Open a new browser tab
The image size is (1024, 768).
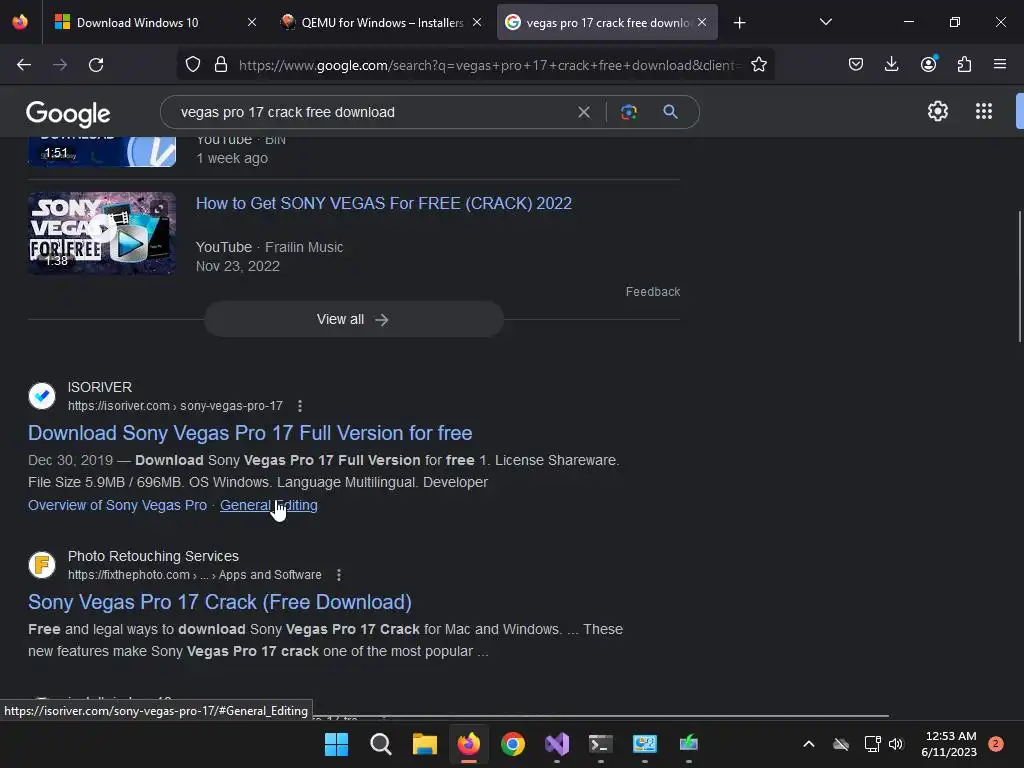739,23
